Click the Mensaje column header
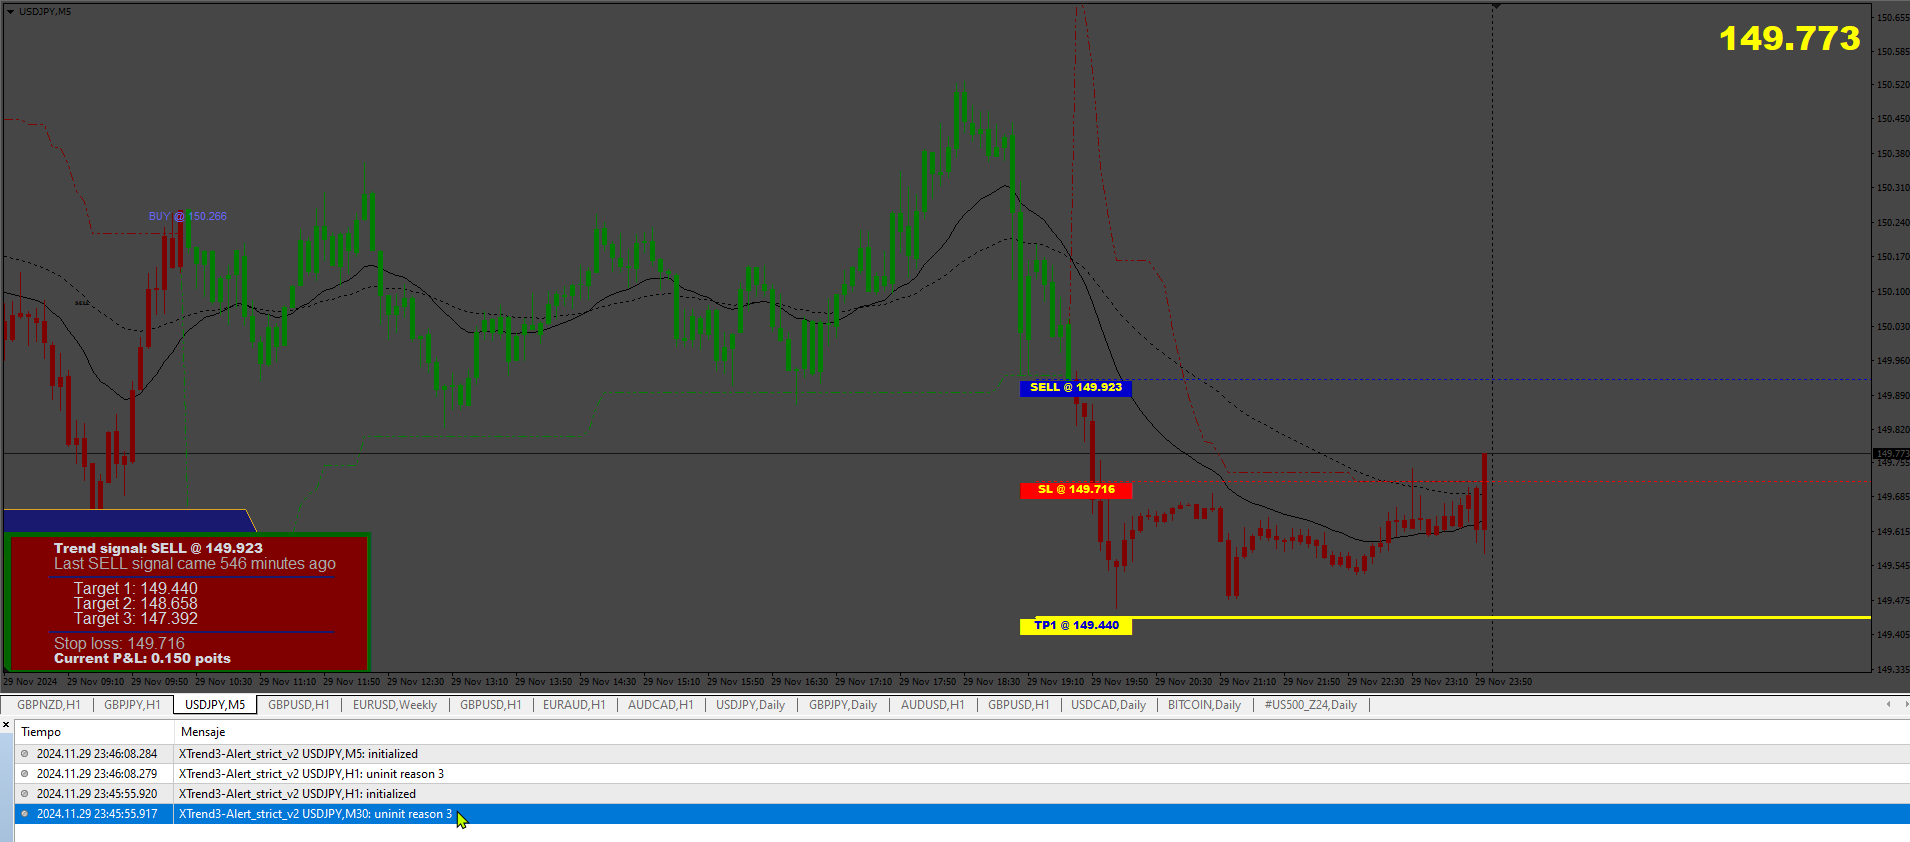Image resolution: width=1910 pixels, height=842 pixels. click(203, 732)
